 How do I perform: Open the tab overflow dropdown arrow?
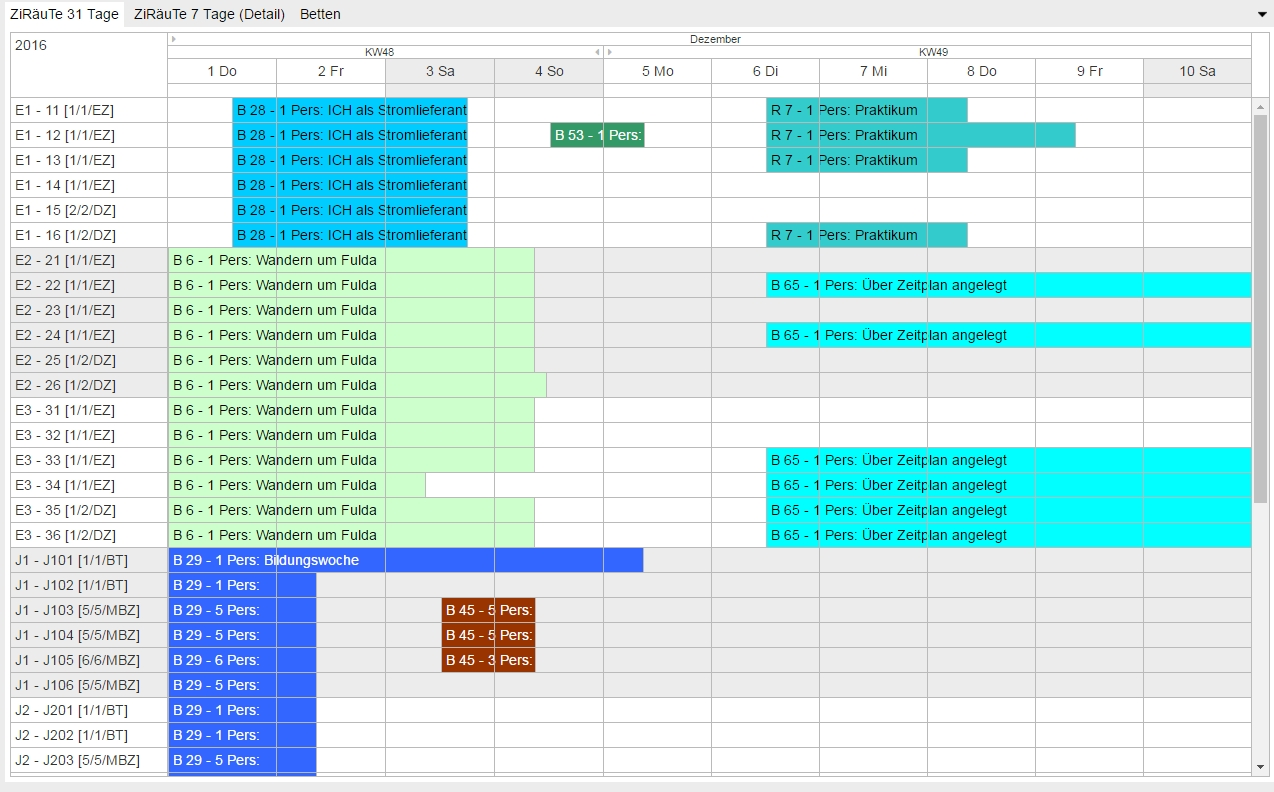tap(1261, 14)
